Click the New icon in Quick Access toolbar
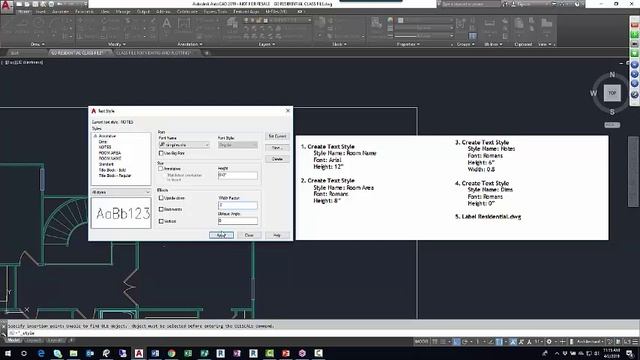The height and width of the screenshot is (360, 640). (x=19, y=4)
